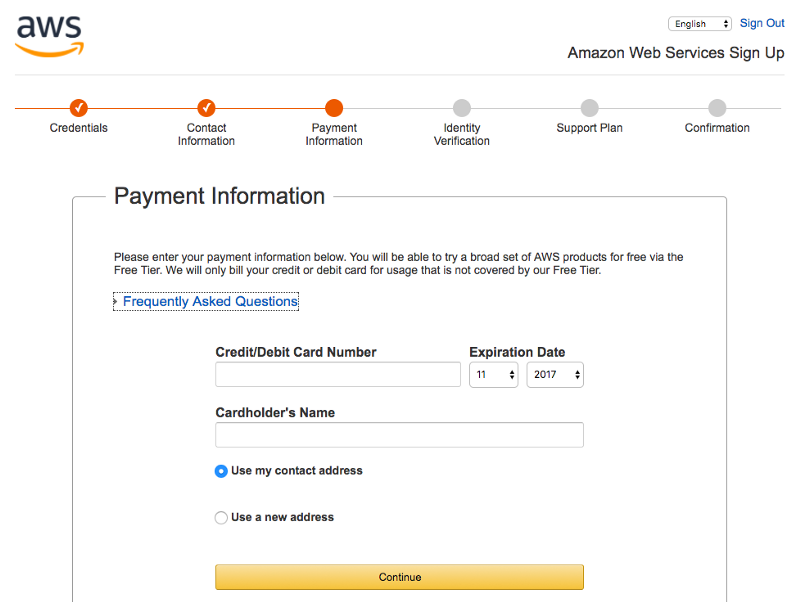This screenshot has width=800, height=602.
Task: Click the Confirmation step gray circle
Action: 717,108
